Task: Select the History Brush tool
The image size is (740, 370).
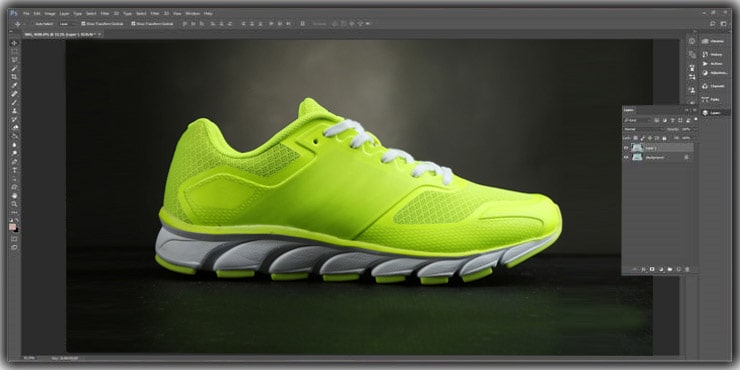Action: 14,119
